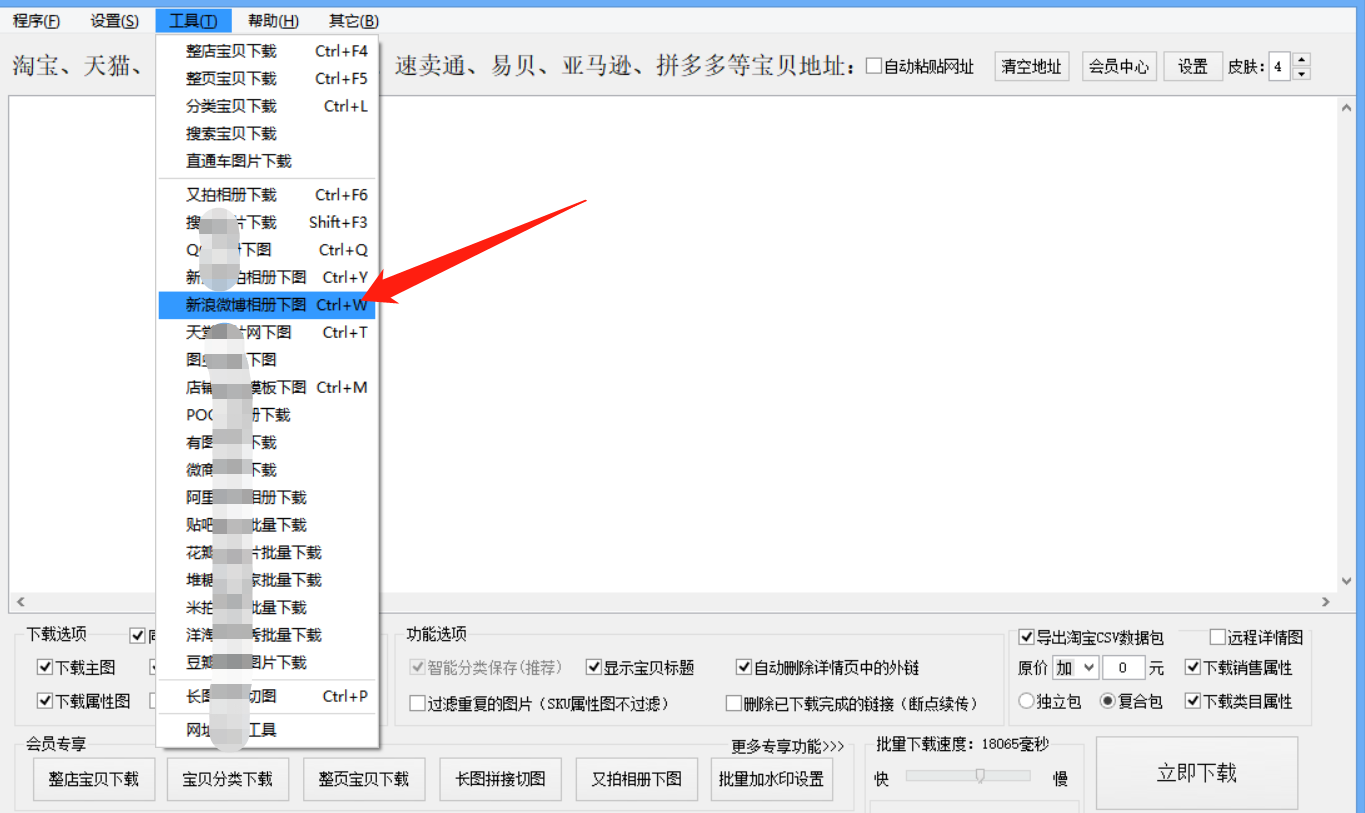Enable the 远程详情图 checkbox
The width and height of the screenshot is (1365, 813).
pyautogui.click(x=1218, y=637)
